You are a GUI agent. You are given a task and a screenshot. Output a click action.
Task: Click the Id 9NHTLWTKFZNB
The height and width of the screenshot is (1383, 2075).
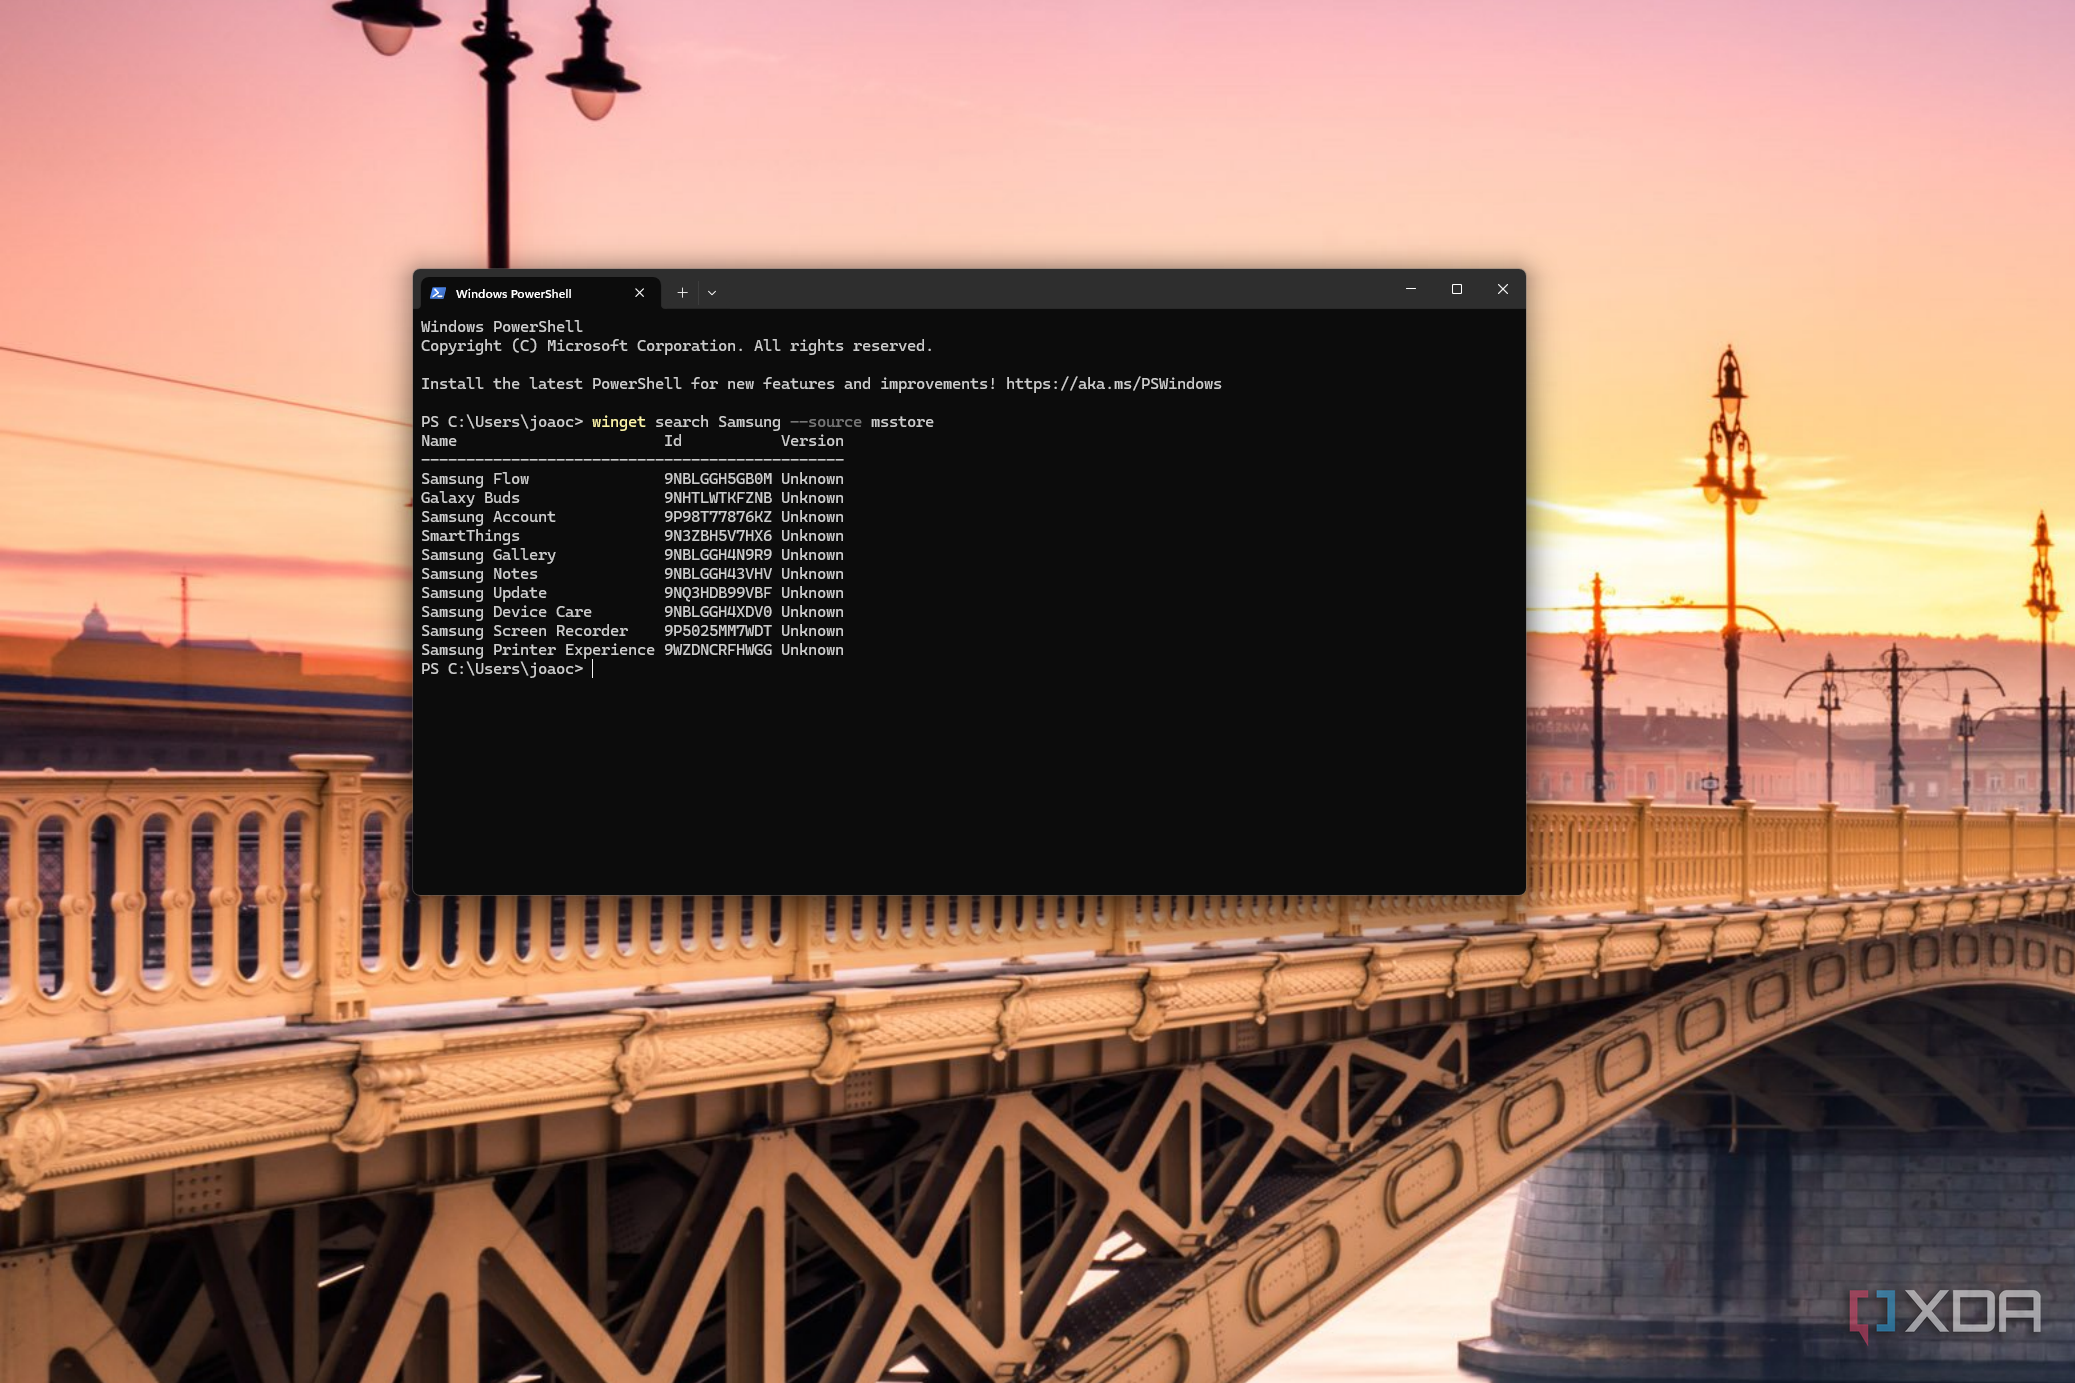point(718,498)
